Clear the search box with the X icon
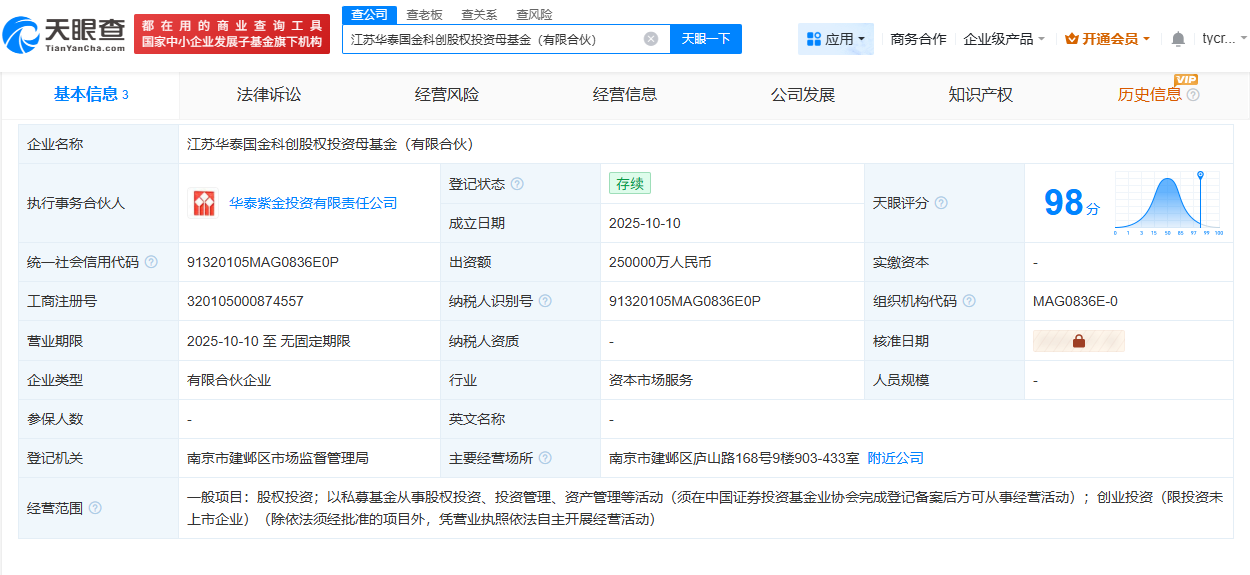The width and height of the screenshot is (1250, 575). click(651, 39)
